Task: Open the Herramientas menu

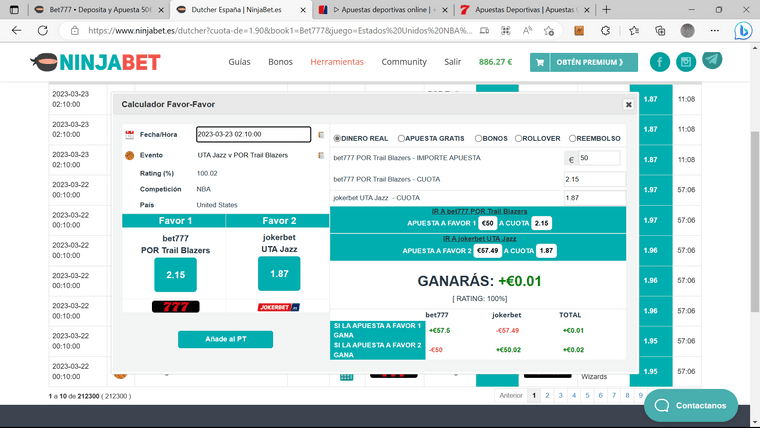Action: (337, 62)
